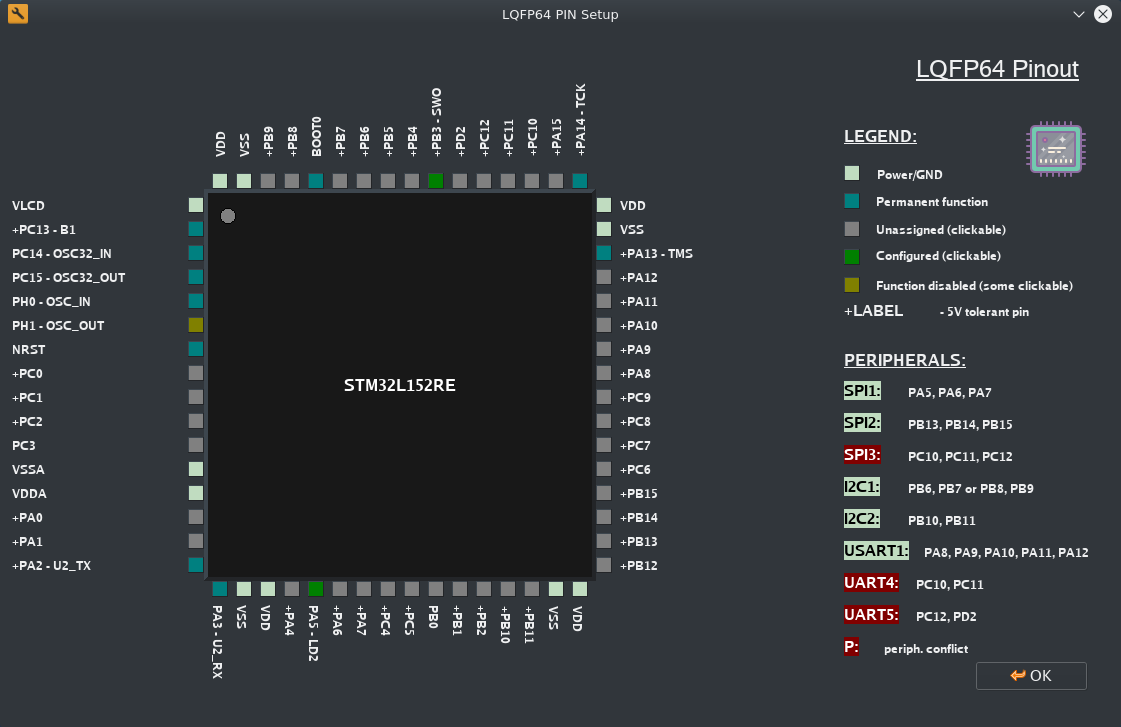Click the PA2 - U2_TX pin square
This screenshot has height=727, width=1121.
point(196,565)
